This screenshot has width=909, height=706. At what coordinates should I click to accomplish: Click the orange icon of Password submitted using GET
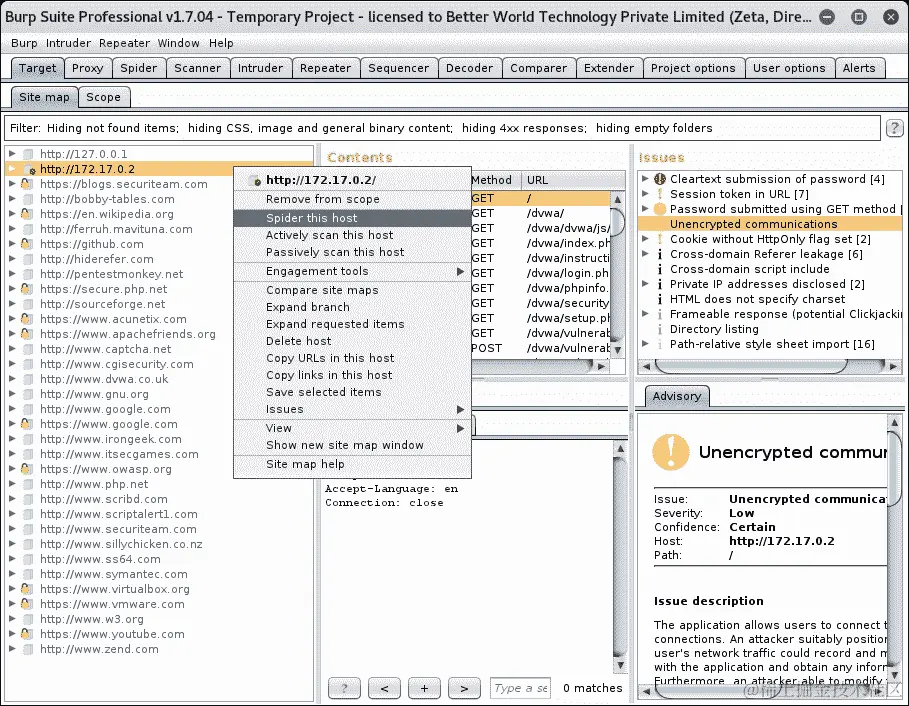tap(660, 209)
